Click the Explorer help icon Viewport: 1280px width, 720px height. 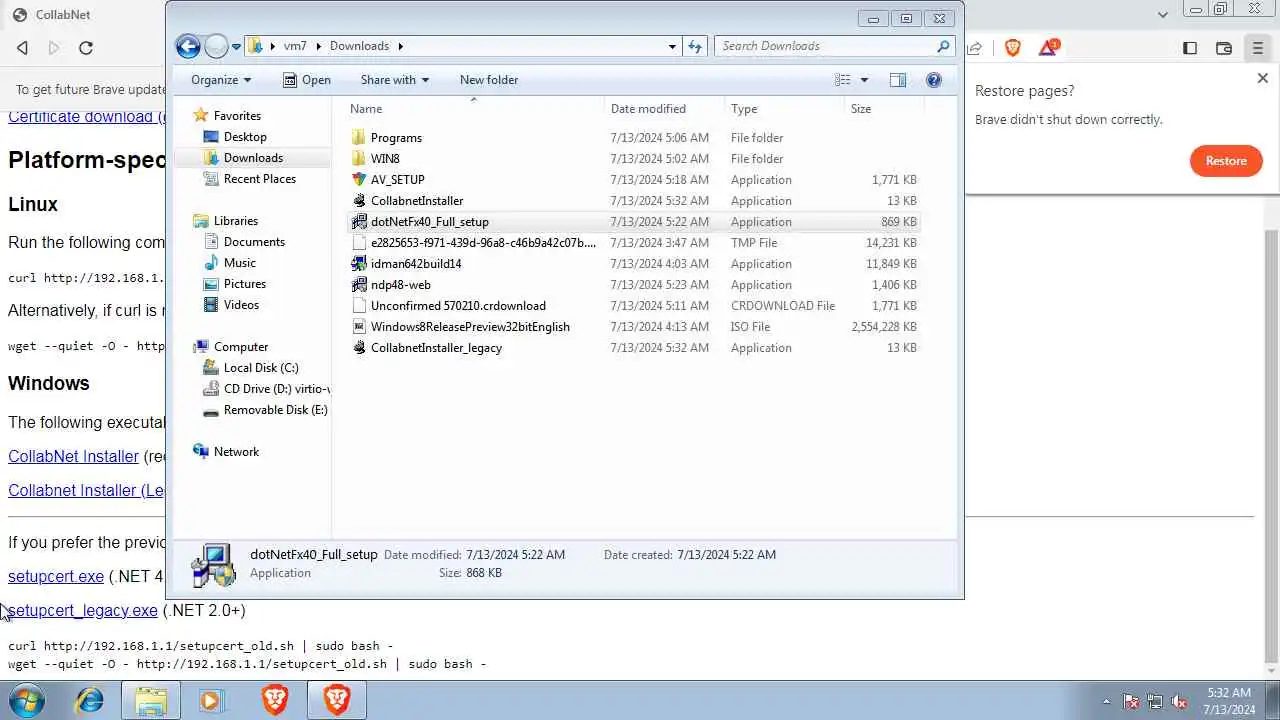[x=934, y=80]
